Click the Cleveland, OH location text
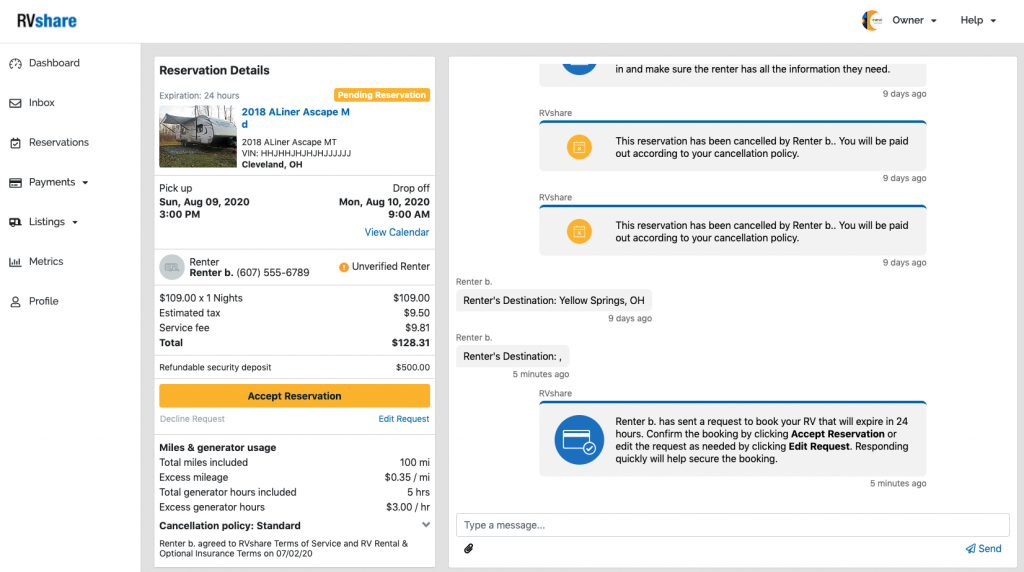 [x=272, y=165]
